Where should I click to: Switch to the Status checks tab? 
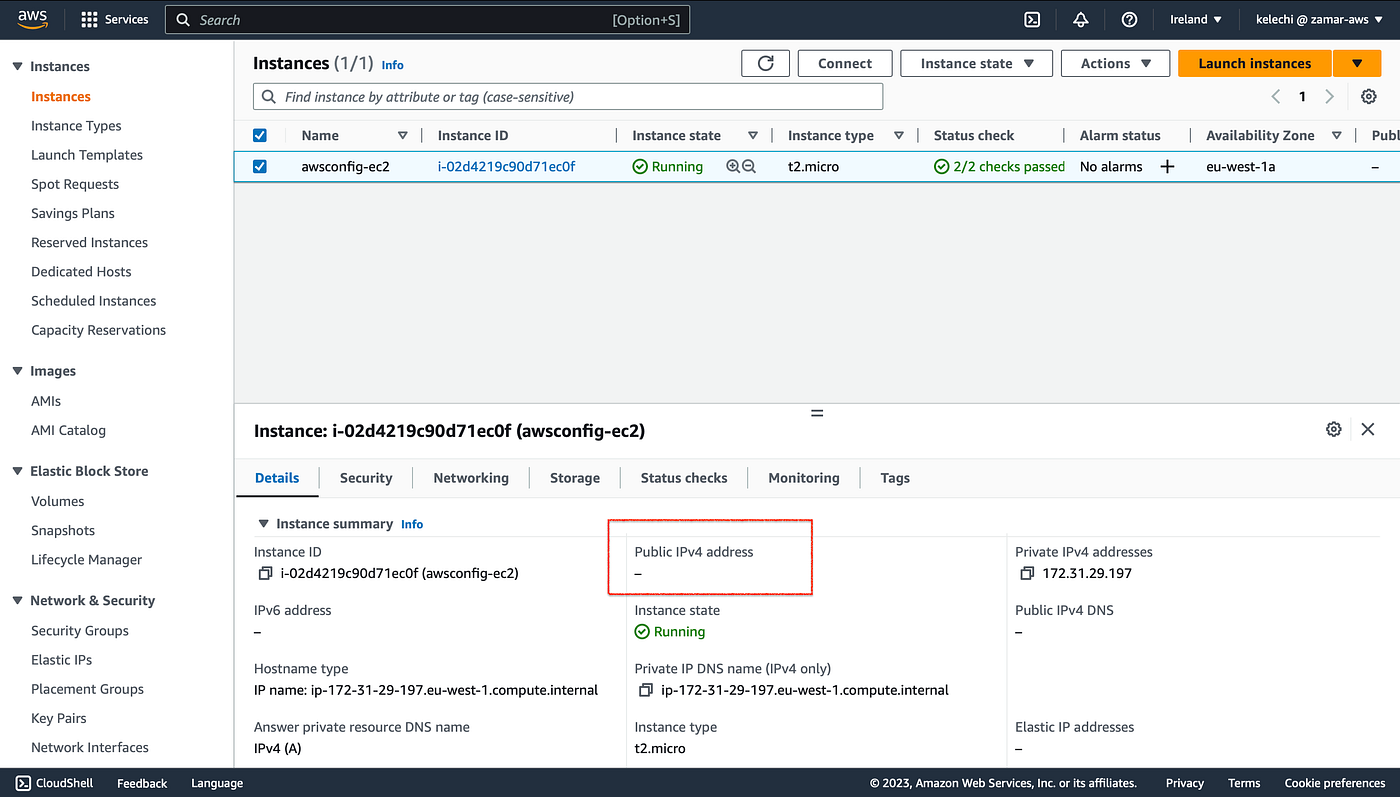684,478
